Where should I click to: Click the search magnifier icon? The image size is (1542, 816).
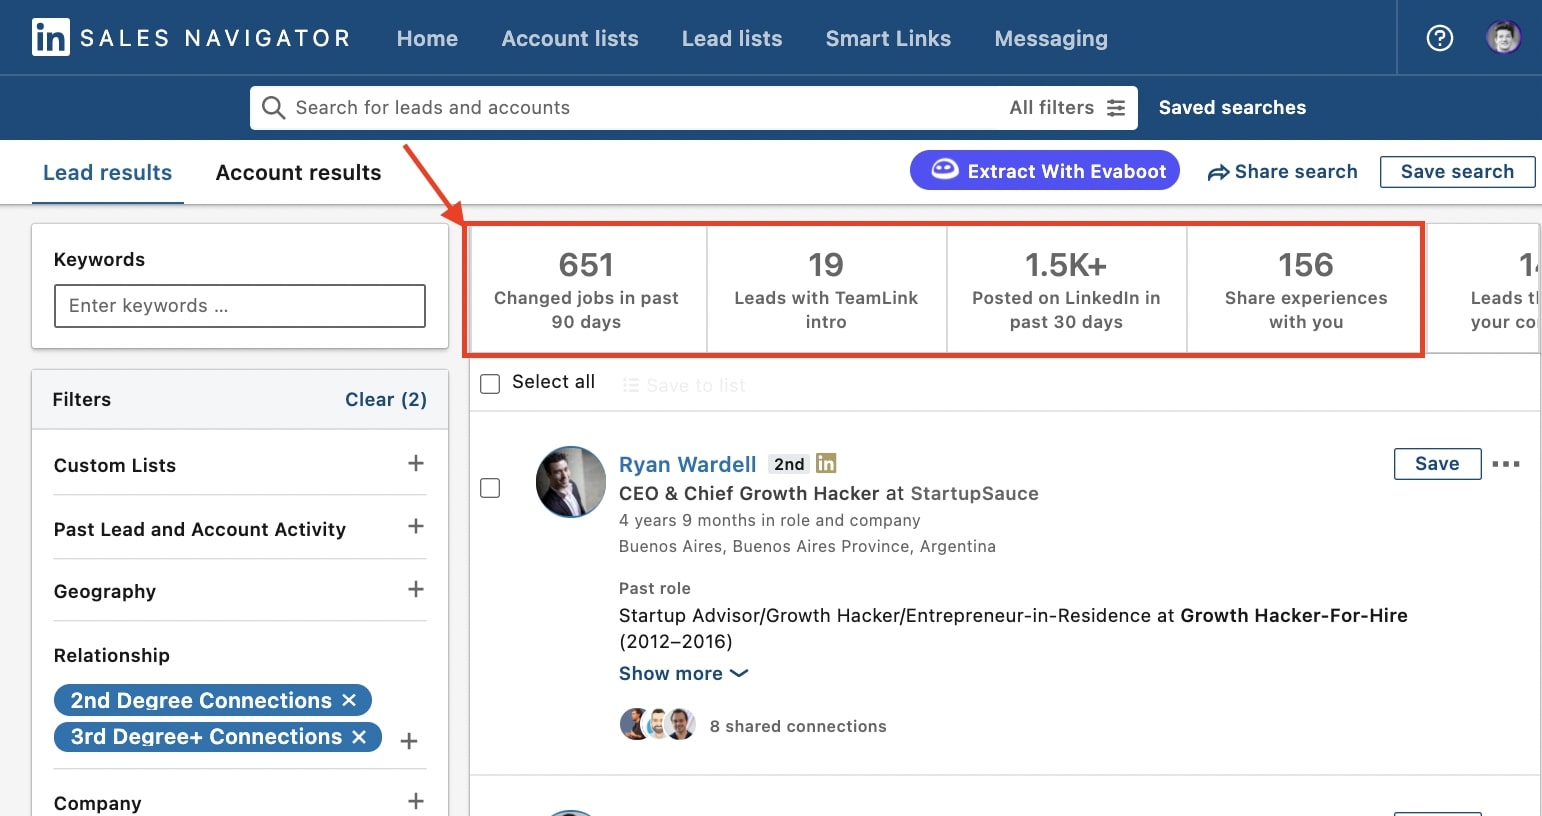273,107
